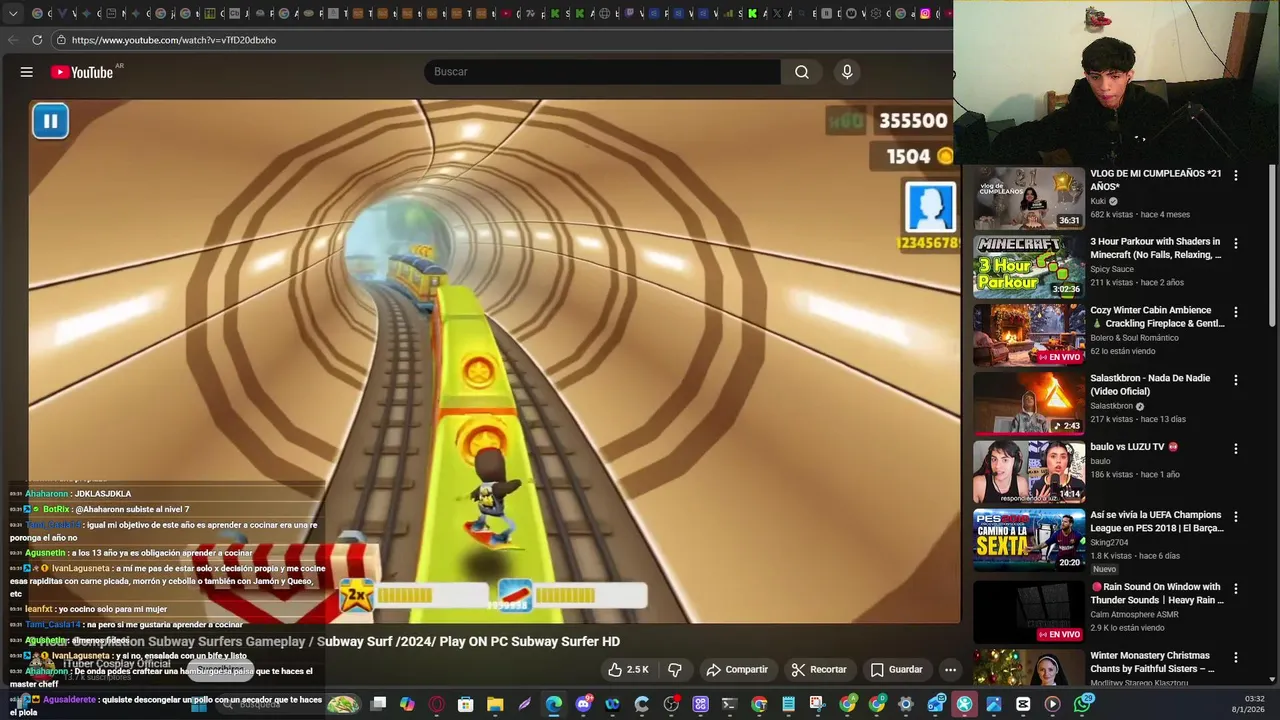The height and width of the screenshot is (720, 1280).
Task: Open the tab search dropdown in browser
Action: [13, 13]
